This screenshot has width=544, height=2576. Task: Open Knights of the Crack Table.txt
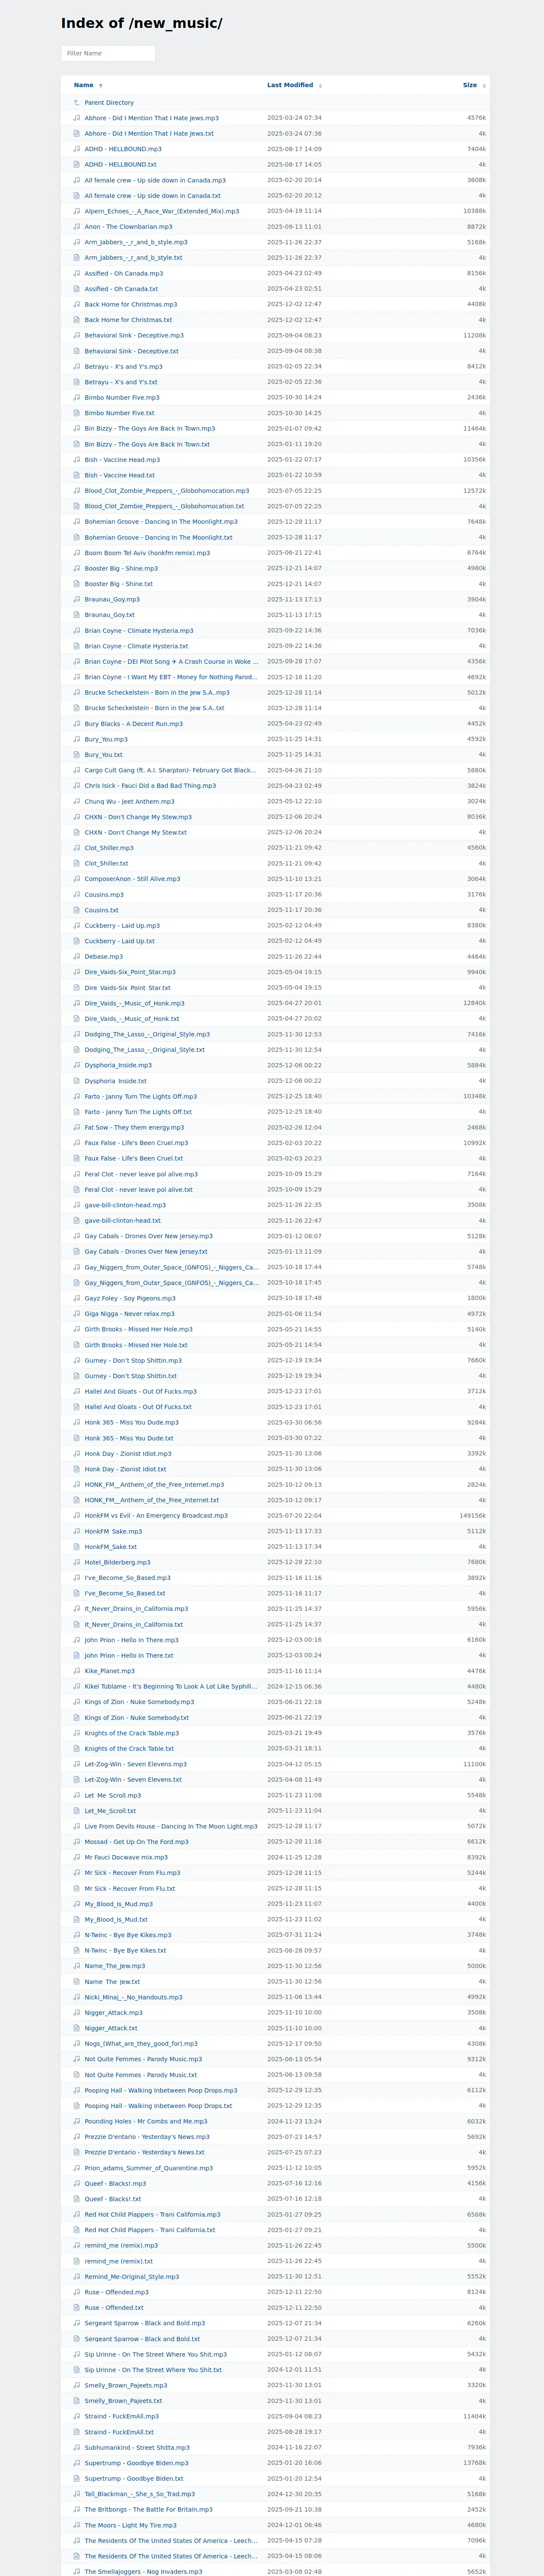(130, 1749)
